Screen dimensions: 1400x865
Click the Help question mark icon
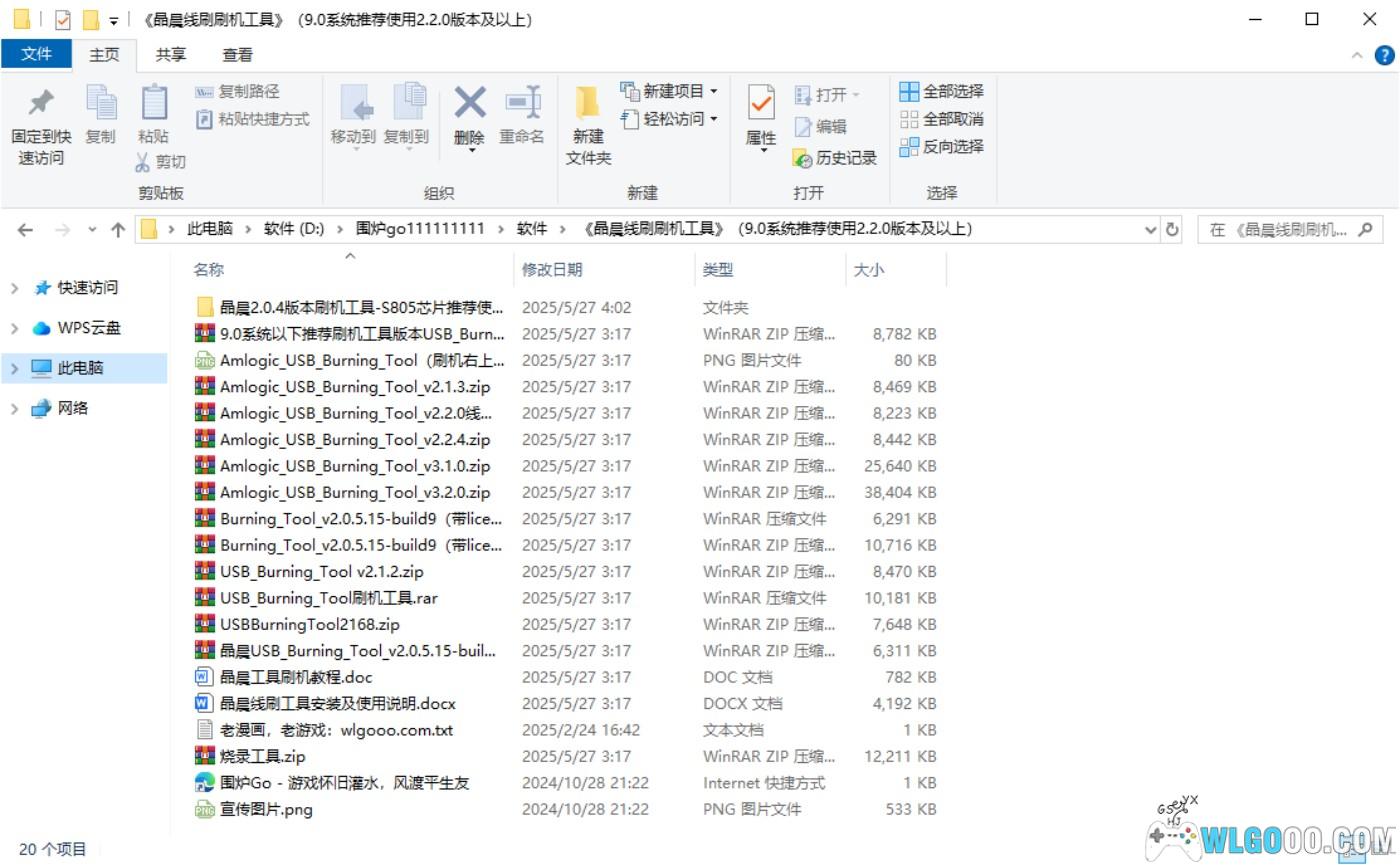point(1385,55)
